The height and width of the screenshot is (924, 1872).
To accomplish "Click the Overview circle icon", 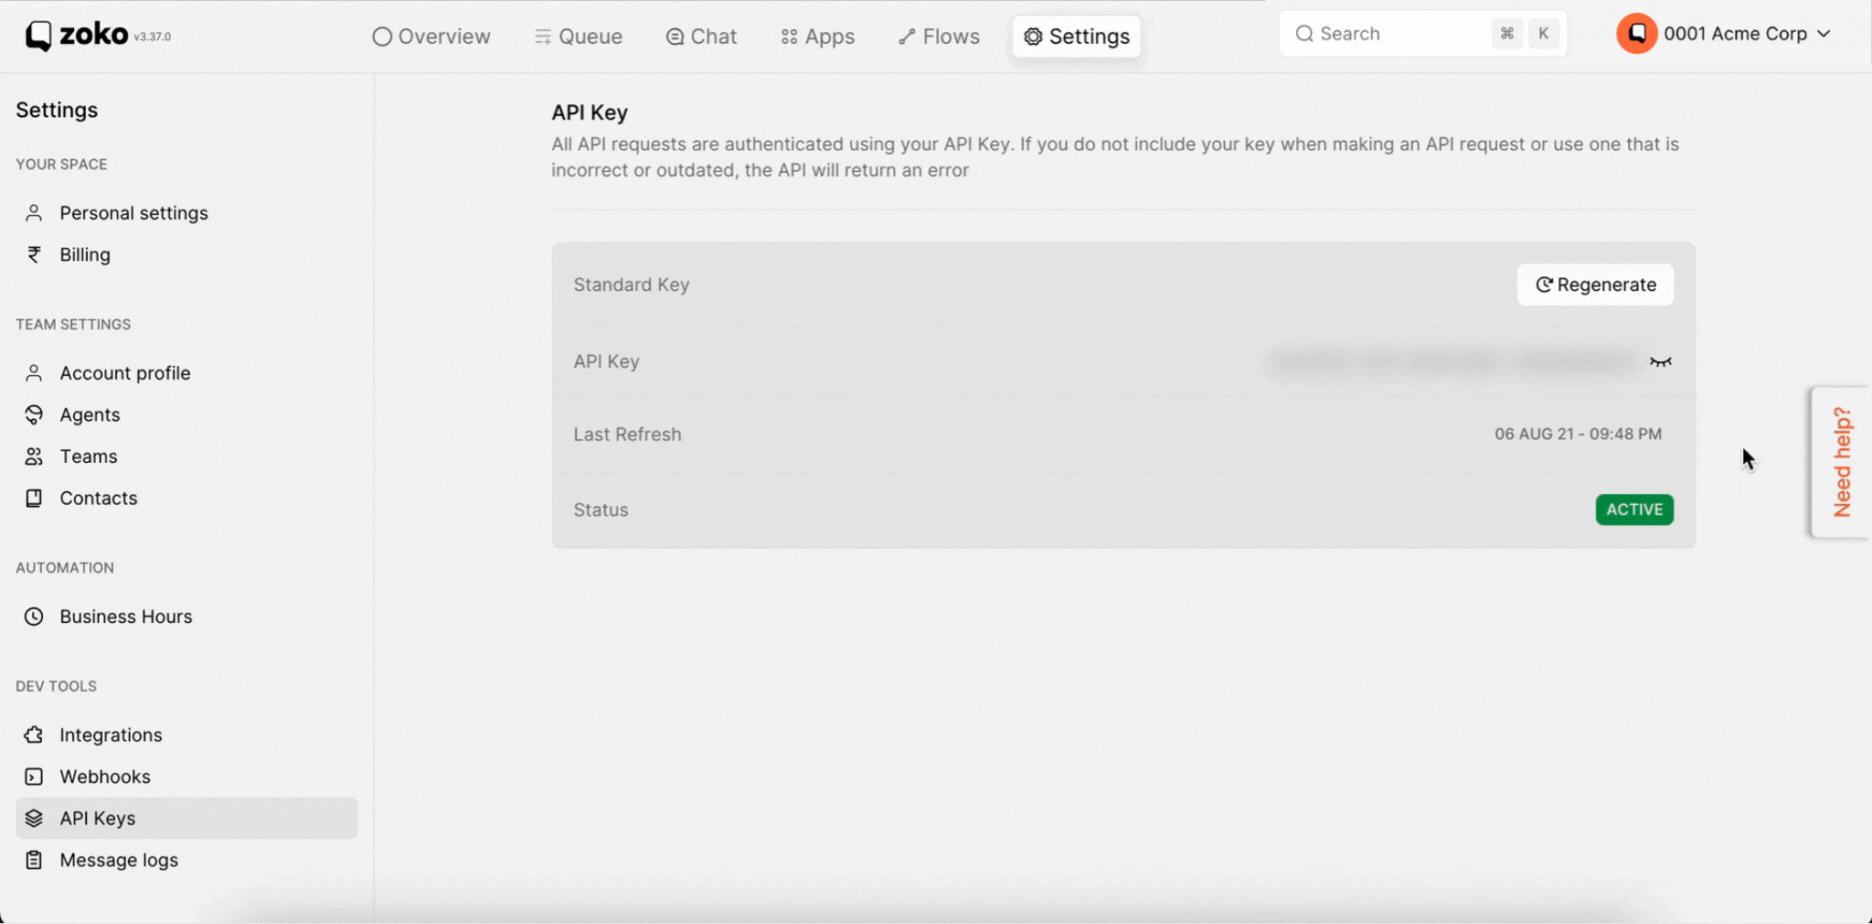I will point(382,37).
